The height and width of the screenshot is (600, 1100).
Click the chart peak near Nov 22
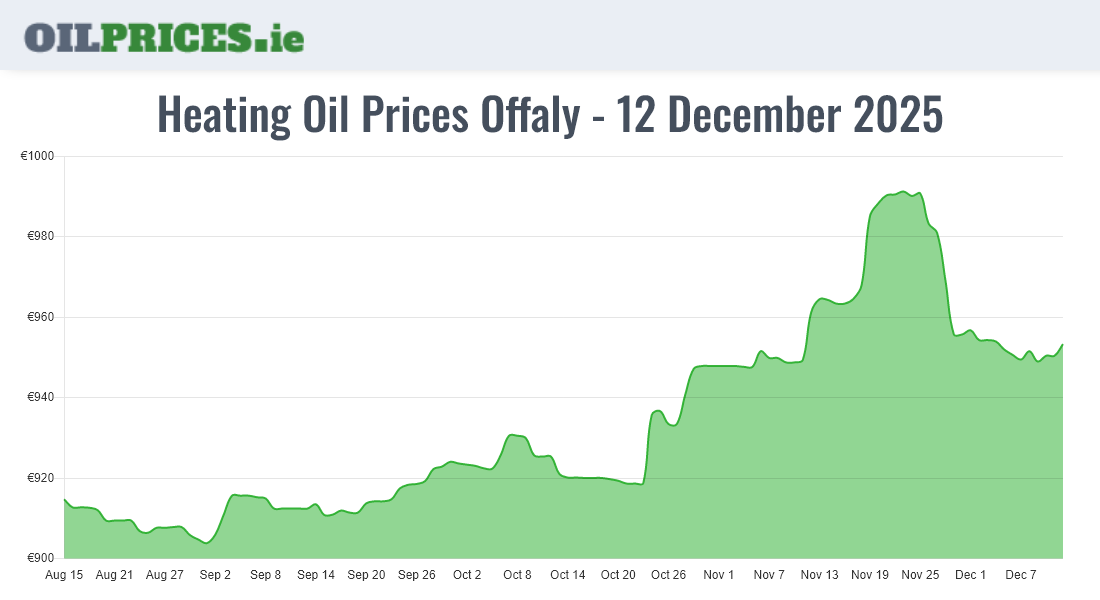tap(902, 191)
